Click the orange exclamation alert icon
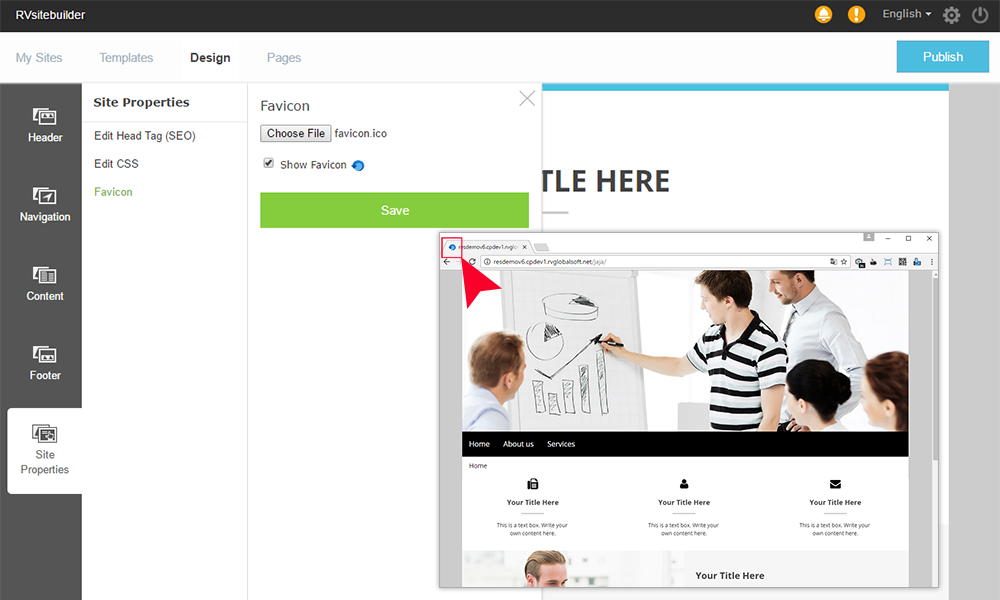The width and height of the screenshot is (1000, 600). click(x=856, y=14)
